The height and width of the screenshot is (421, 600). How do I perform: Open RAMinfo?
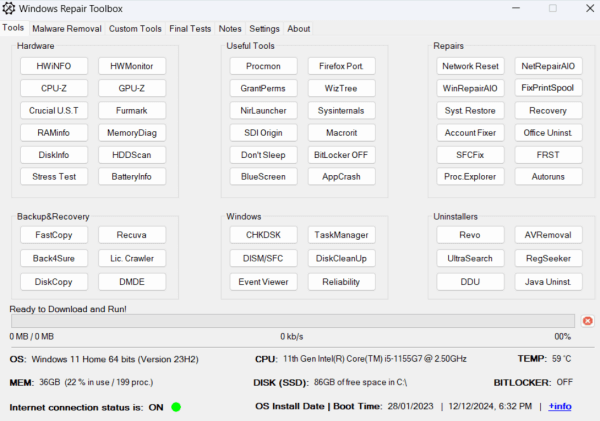point(54,133)
